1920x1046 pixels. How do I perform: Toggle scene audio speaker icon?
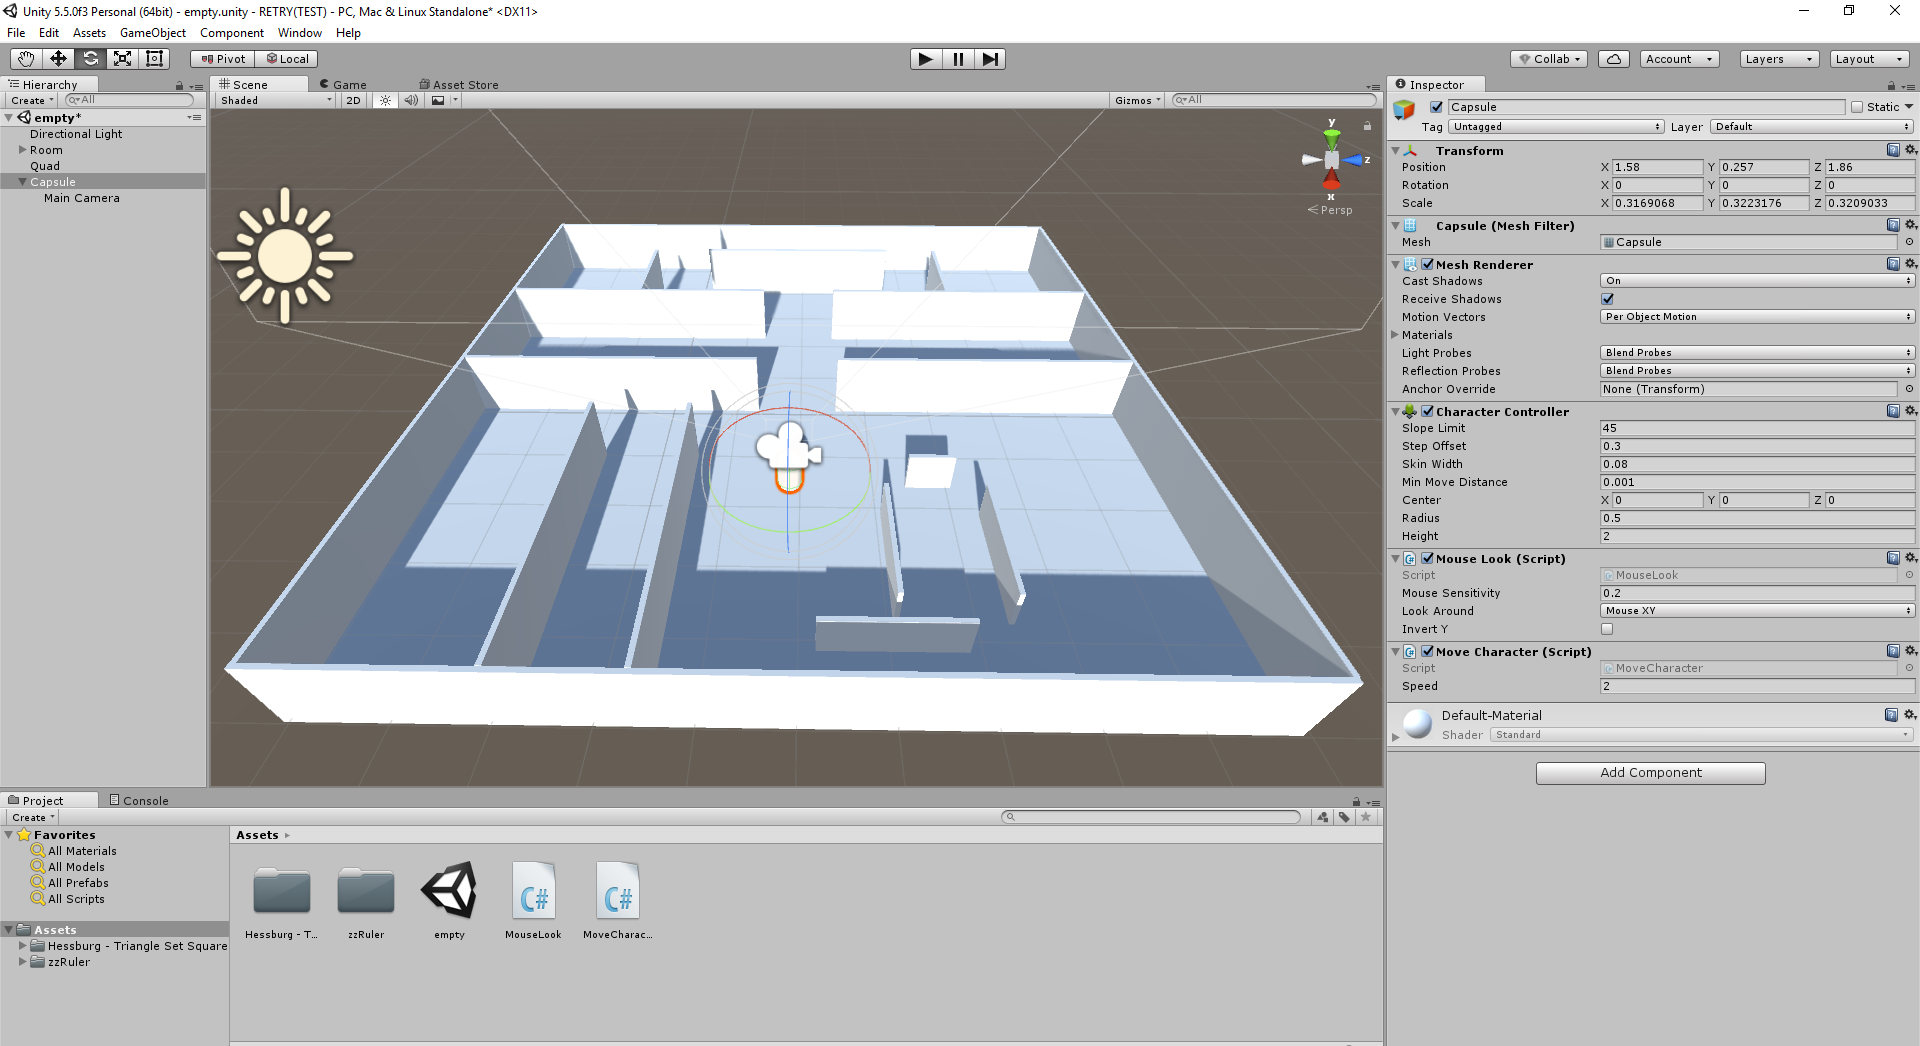pyautogui.click(x=411, y=100)
